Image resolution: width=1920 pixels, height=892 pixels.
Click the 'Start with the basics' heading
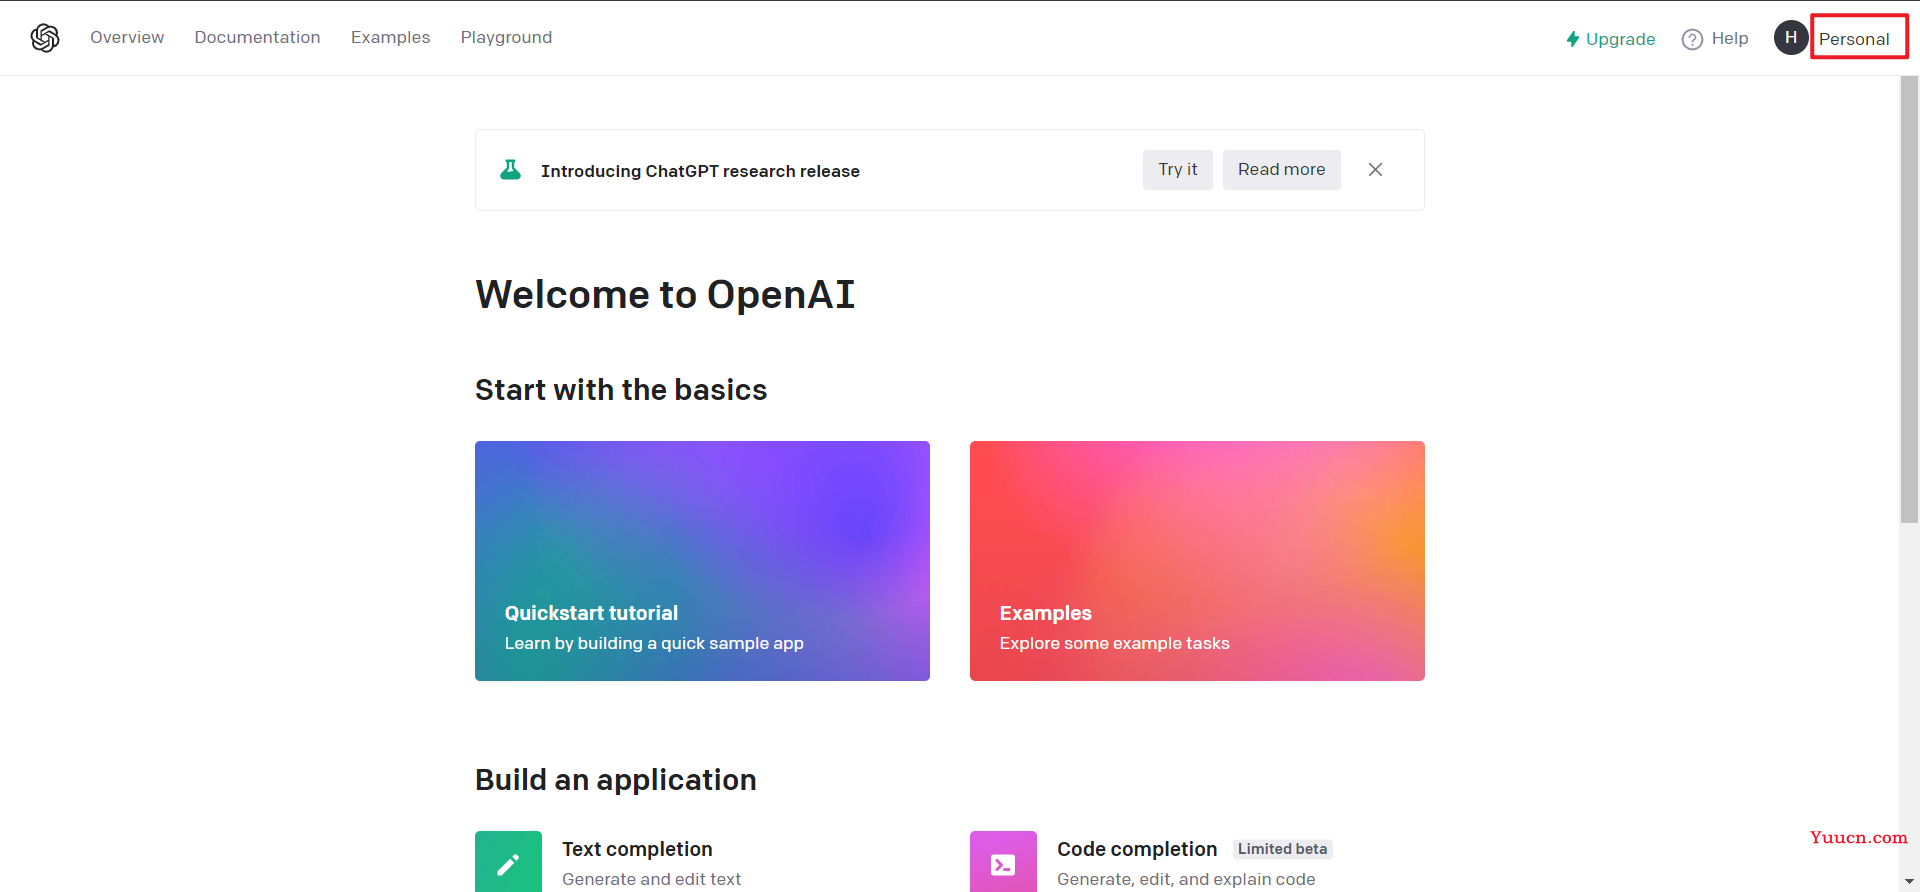point(621,390)
